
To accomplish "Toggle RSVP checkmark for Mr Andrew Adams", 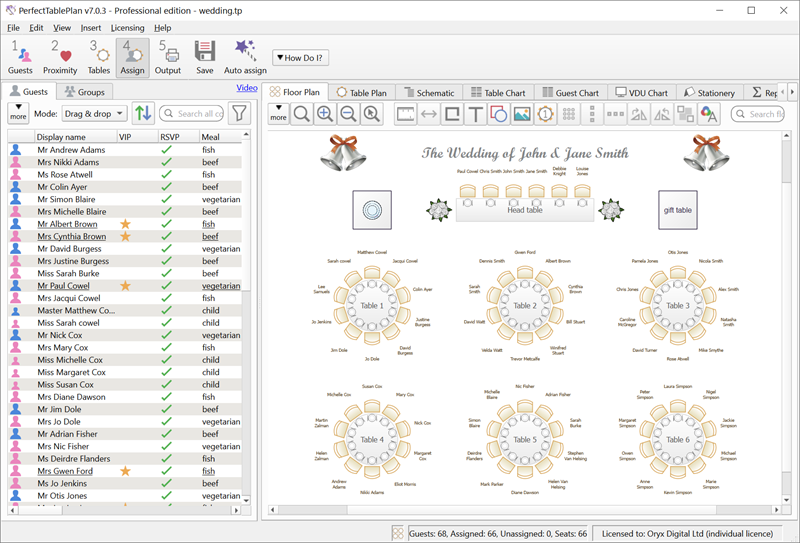I will click(x=167, y=150).
